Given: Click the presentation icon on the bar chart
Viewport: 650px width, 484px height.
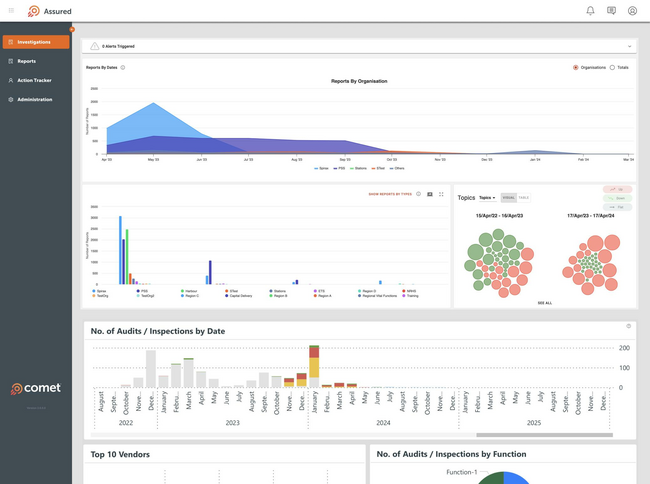Looking at the screenshot, I should [x=430, y=194].
